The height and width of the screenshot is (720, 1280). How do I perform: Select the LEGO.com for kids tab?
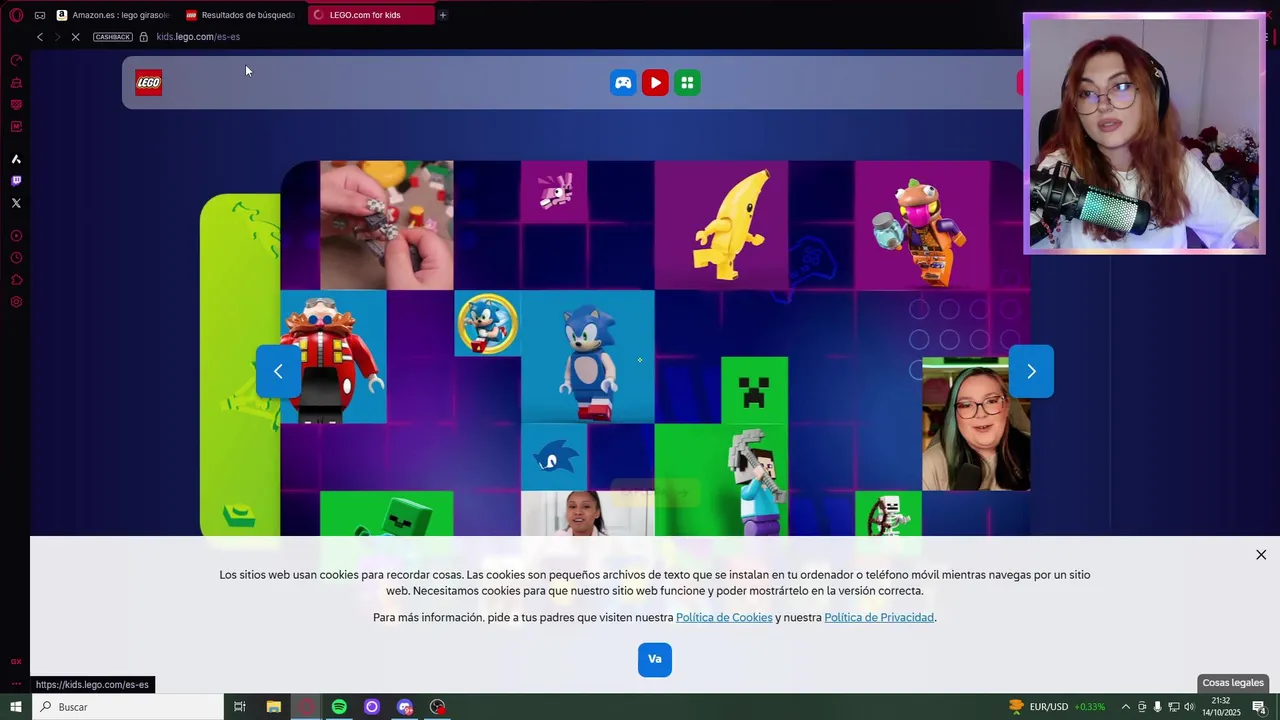click(x=371, y=15)
